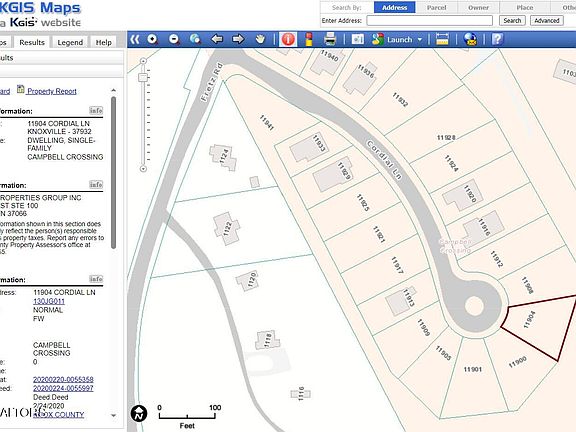Activate the red identify info tool
576x432 pixels.
[288, 39]
